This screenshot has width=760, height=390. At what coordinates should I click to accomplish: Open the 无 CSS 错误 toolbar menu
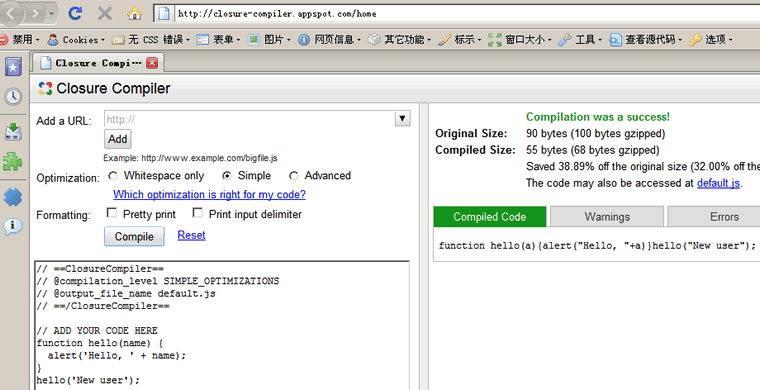point(151,40)
